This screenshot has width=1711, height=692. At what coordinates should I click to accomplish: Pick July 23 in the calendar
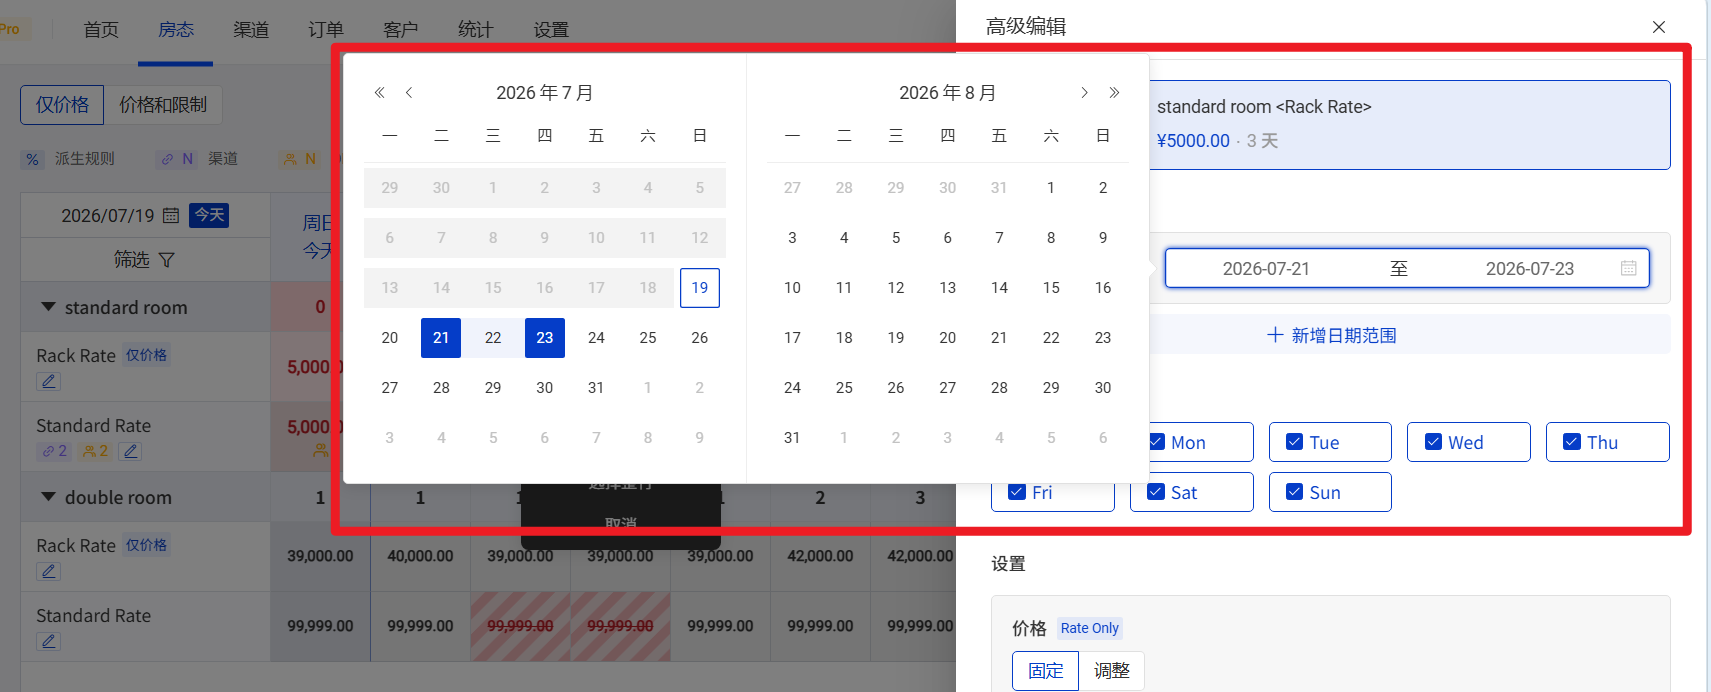tap(545, 338)
